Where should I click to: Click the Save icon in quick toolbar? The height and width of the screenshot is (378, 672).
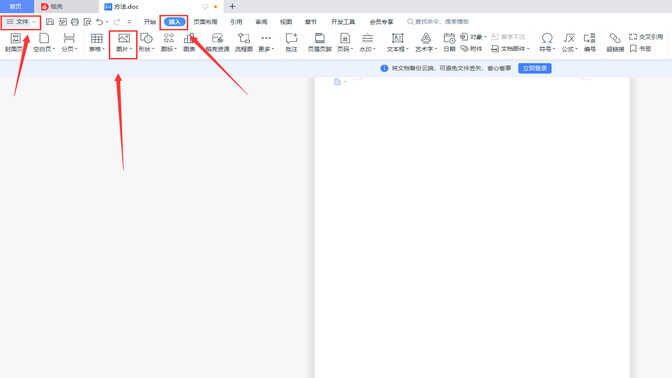click(50, 21)
